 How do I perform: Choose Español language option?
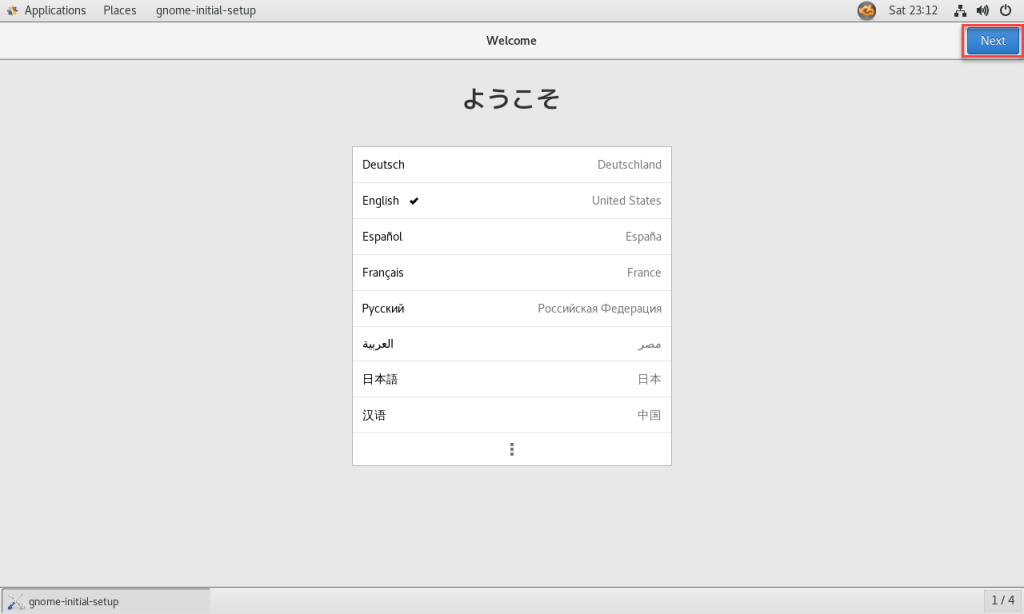[x=511, y=236]
